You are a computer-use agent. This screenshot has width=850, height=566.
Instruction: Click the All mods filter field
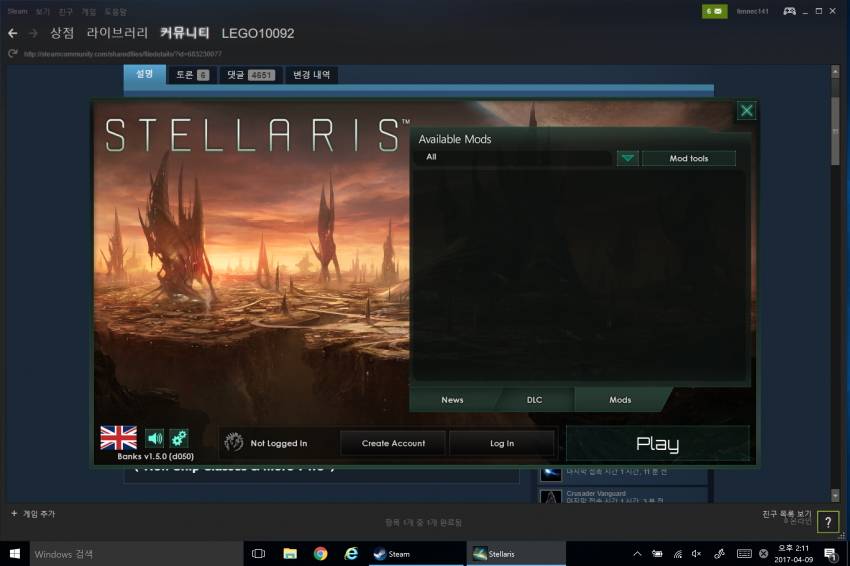[x=512, y=157]
